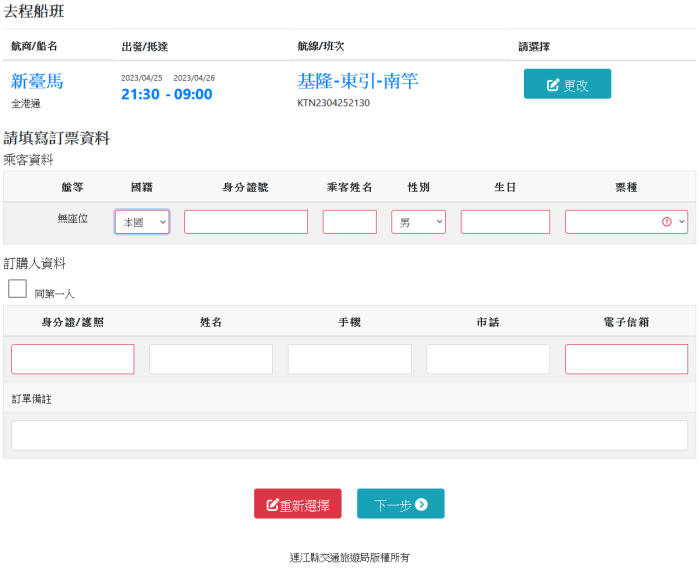Check the 同第一人 checkbox
Image resolution: width=700 pixels, height=571 pixels.
pos(17,288)
